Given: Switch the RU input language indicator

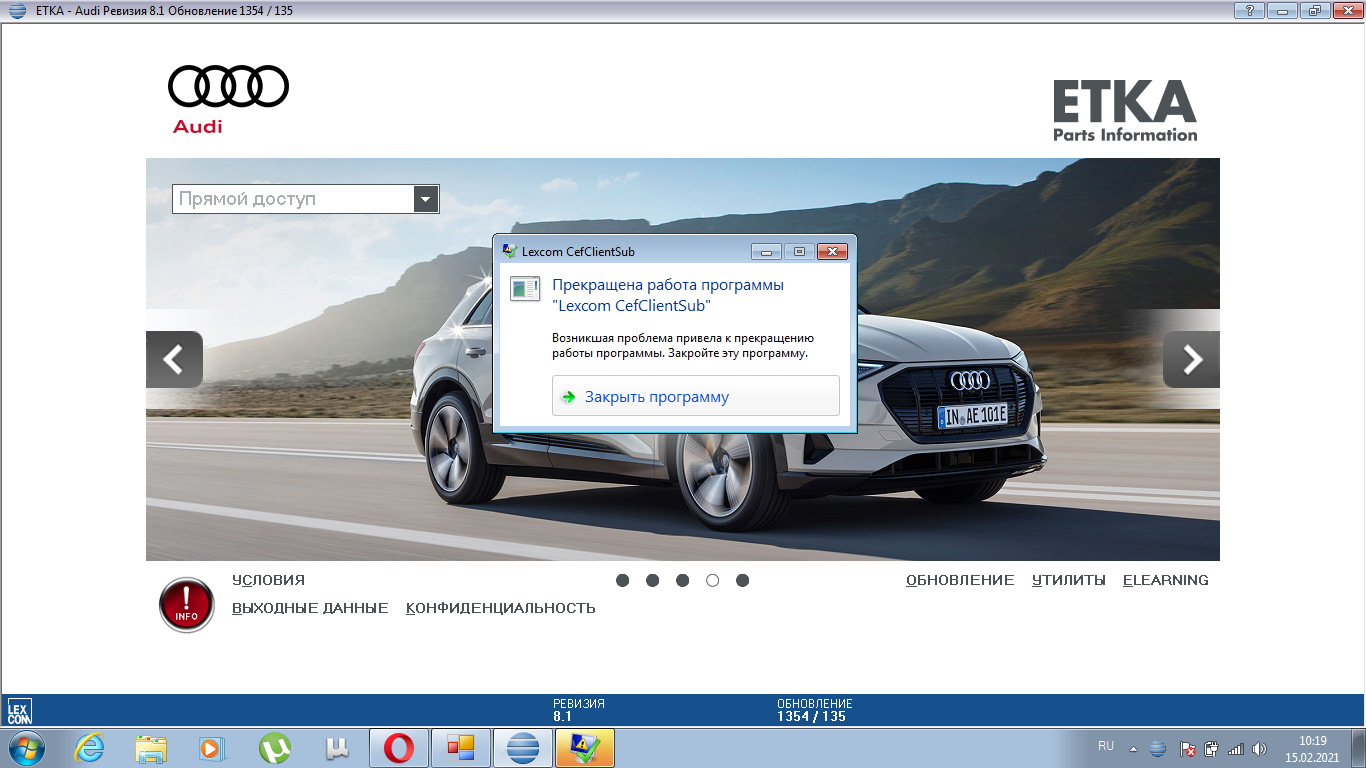Looking at the screenshot, I should coord(1105,746).
